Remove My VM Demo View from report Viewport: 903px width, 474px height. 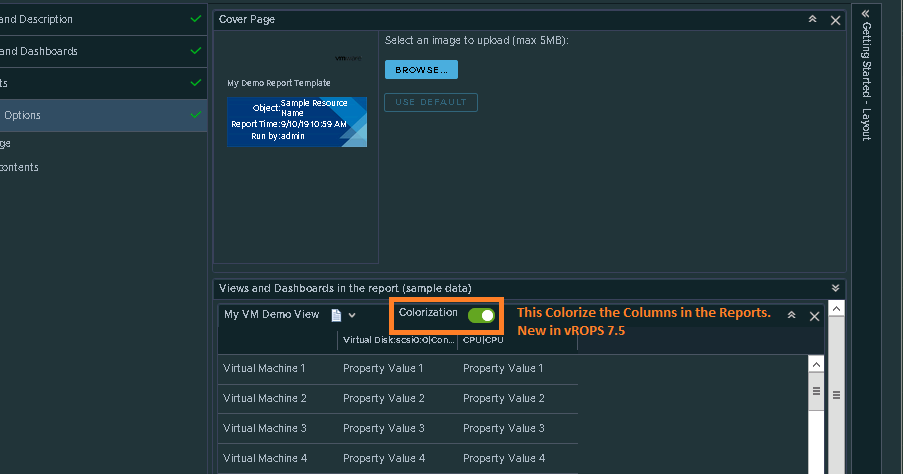click(x=814, y=315)
